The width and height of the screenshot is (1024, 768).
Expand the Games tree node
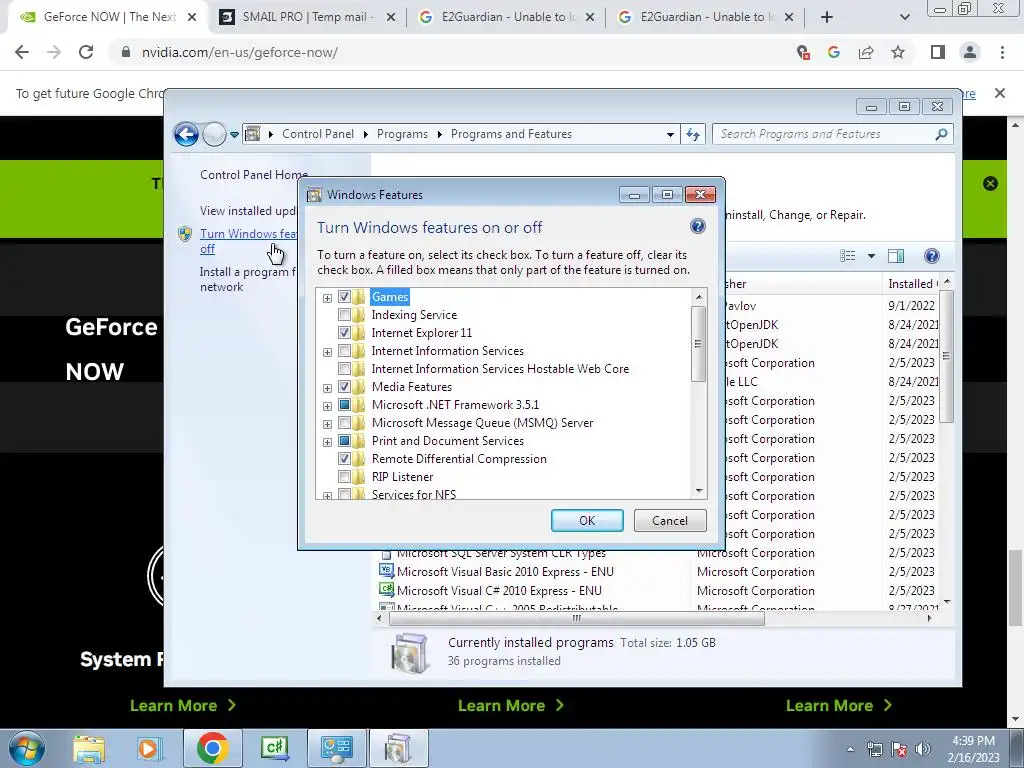(327, 298)
